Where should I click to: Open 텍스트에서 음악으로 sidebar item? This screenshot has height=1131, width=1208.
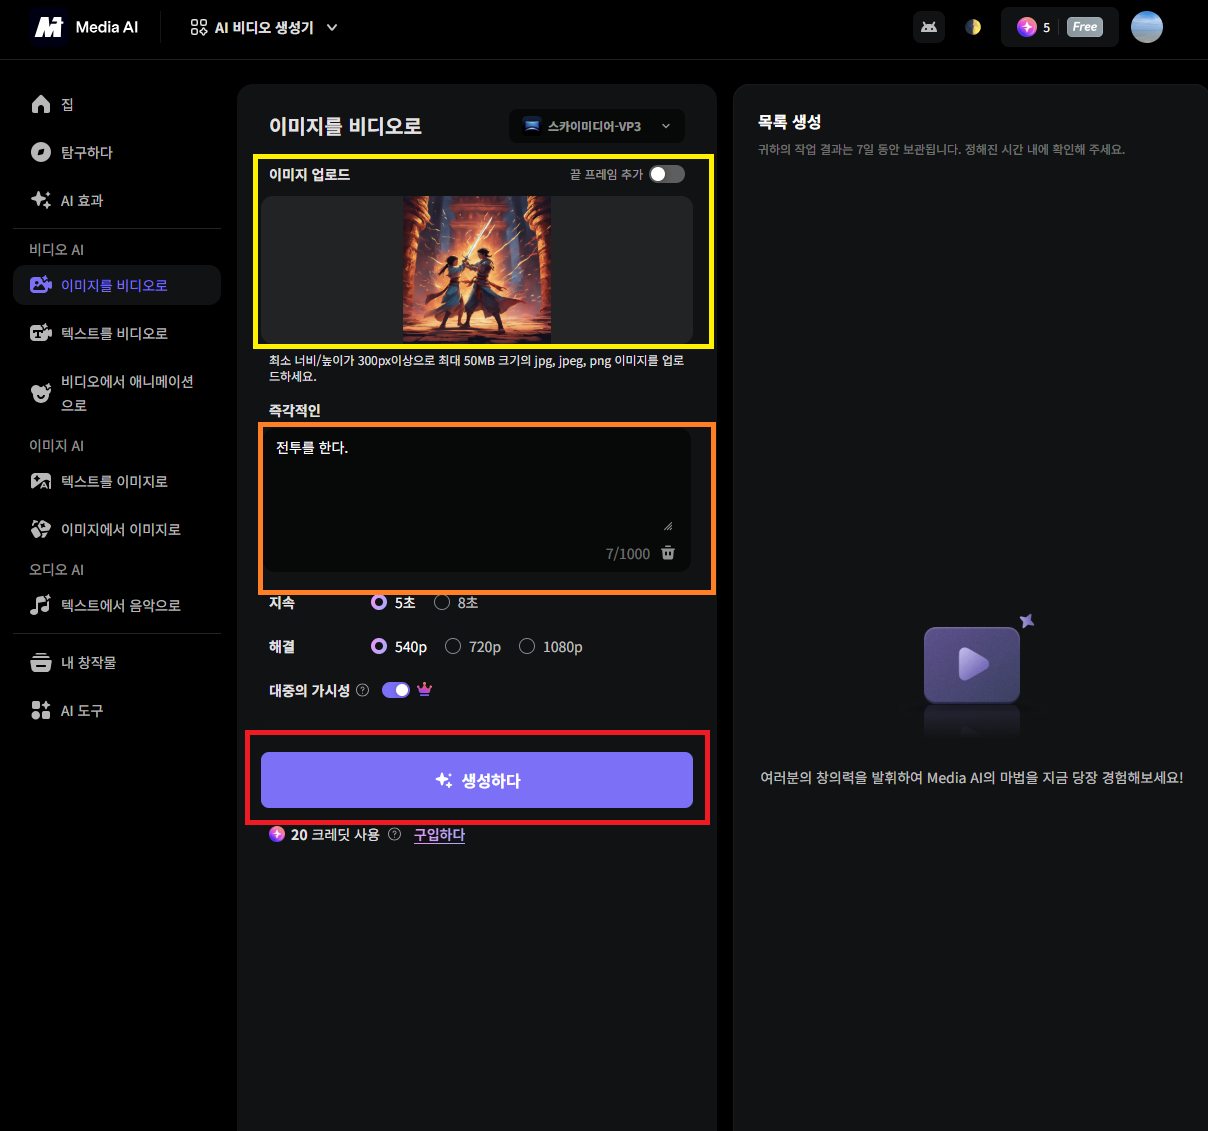(x=117, y=605)
